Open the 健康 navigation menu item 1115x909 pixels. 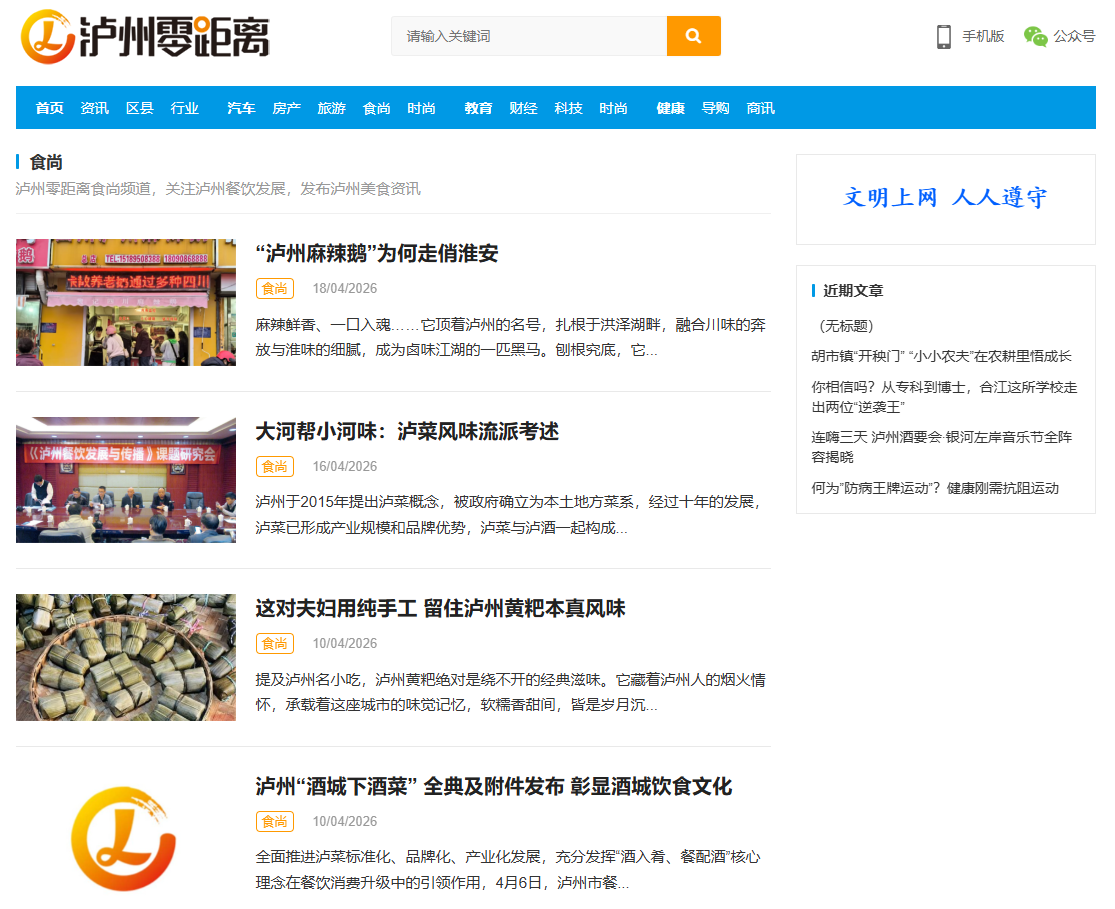670,108
